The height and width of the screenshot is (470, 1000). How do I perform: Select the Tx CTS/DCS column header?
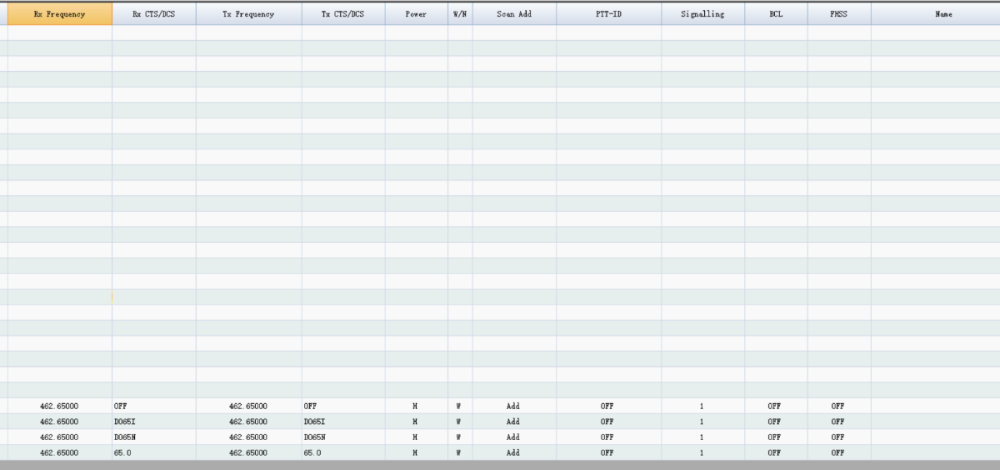pyautogui.click(x=343, y=15)
